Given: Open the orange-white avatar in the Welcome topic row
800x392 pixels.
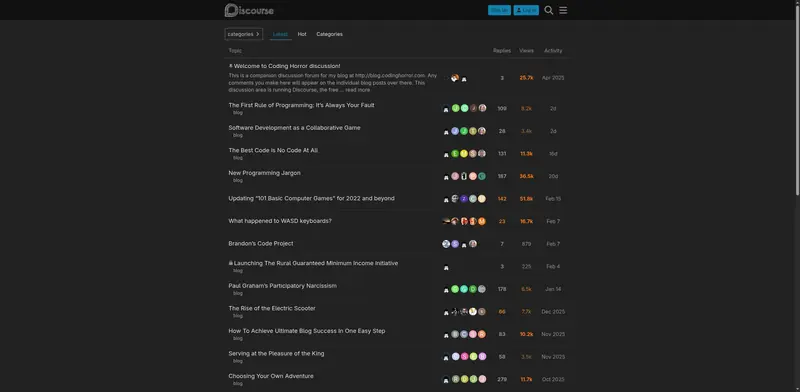Looking at the screenshot, I should pyautogui.click(x=455, y=78).
